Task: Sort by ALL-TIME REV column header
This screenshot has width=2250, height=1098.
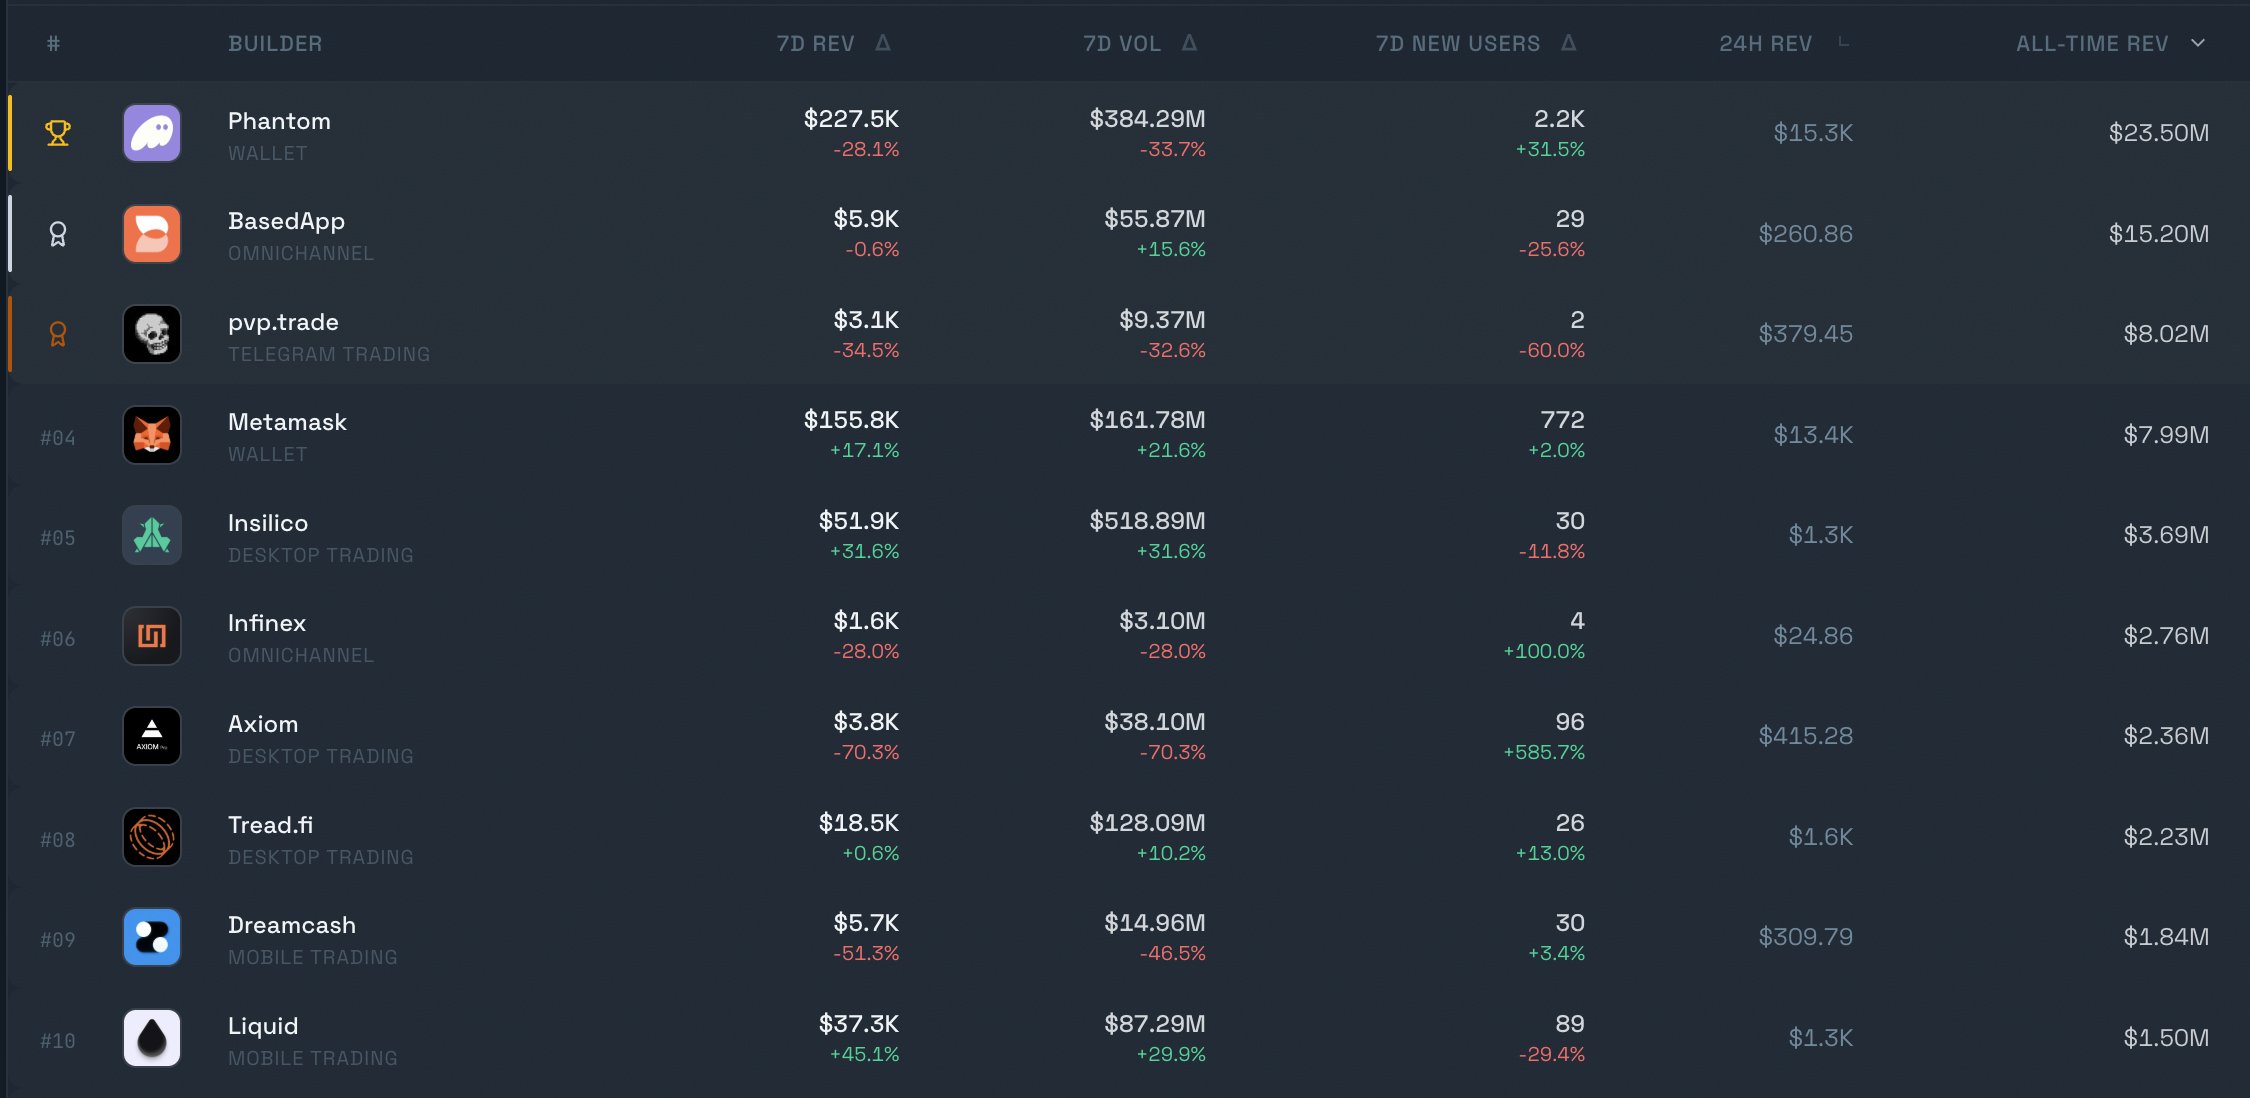Action: pyautogui.click(x=2092, y=44)
